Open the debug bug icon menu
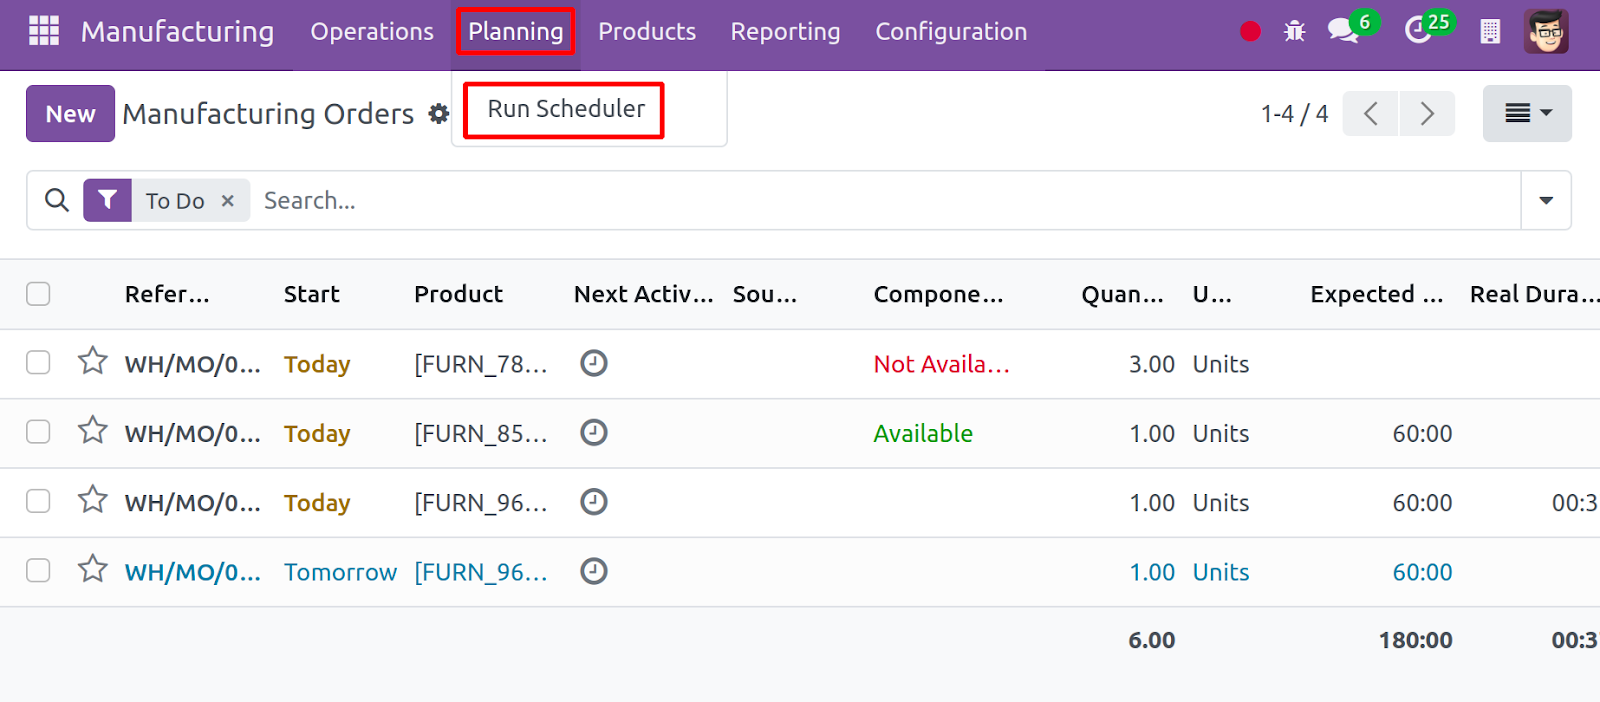 [x=1294, y=31]
